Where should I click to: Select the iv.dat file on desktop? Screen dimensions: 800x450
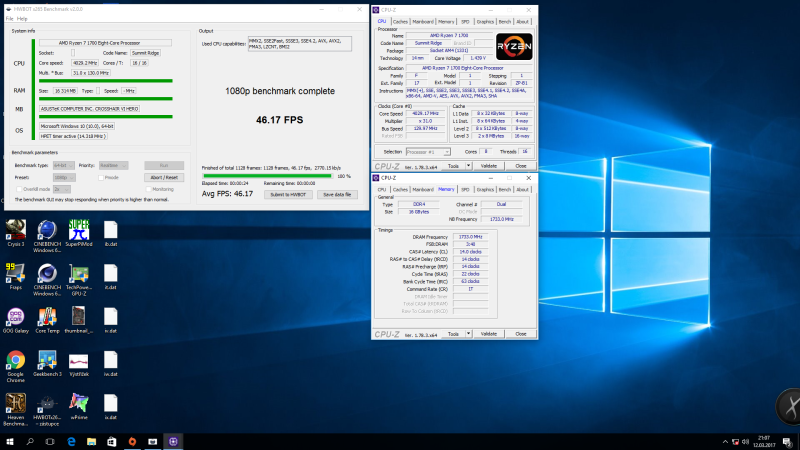(110, 320)
